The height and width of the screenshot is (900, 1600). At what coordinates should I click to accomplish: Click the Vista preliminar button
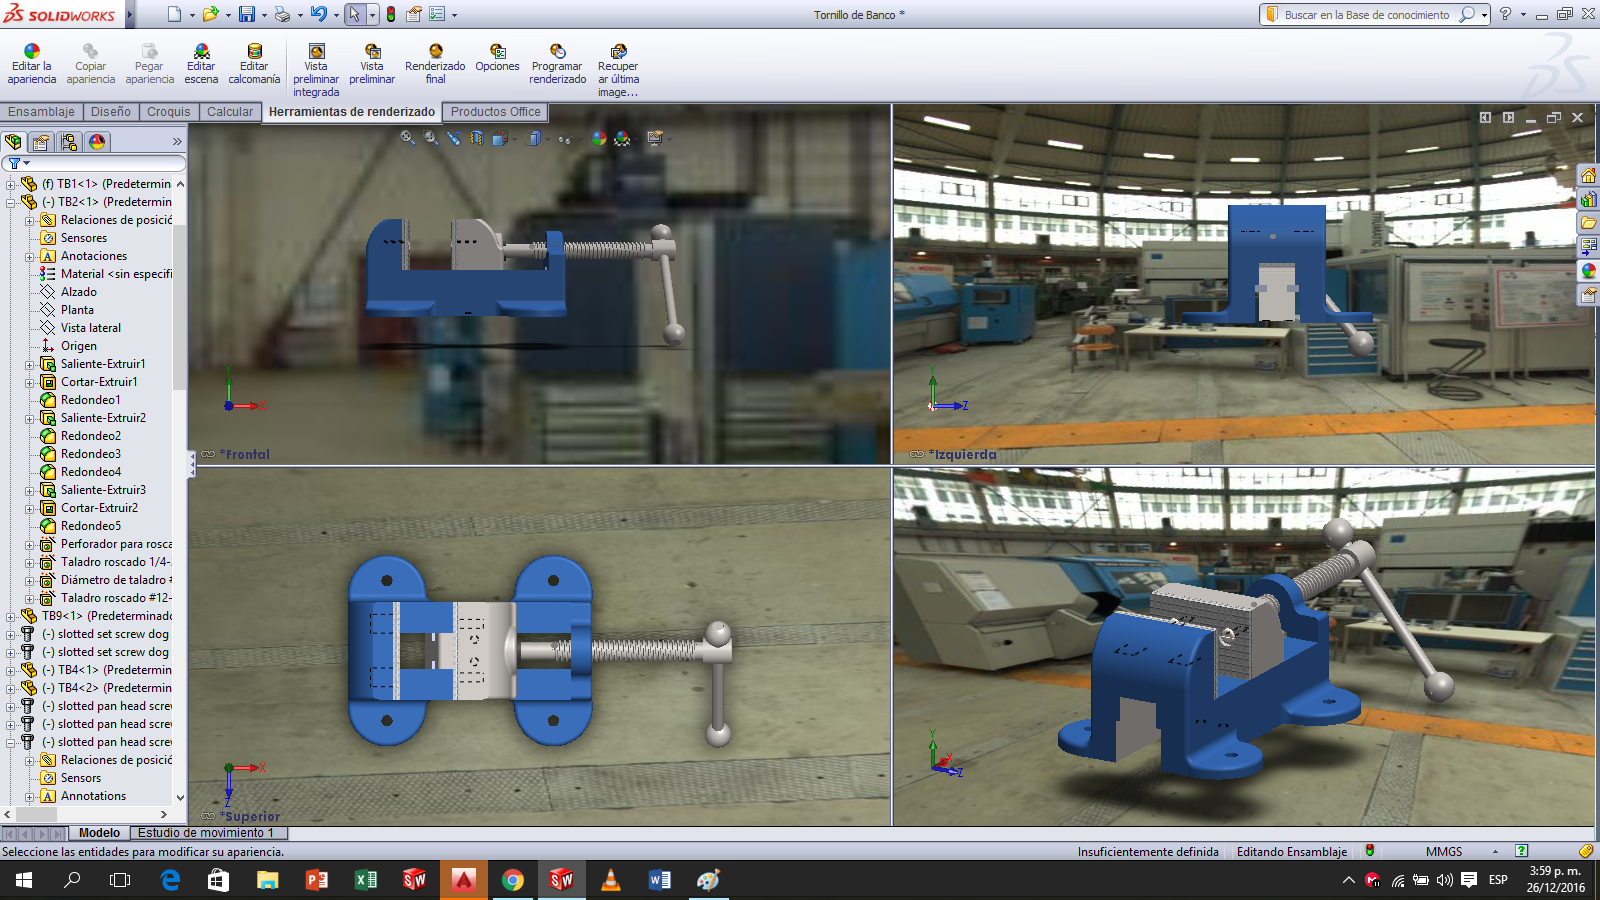coord(372,64)
